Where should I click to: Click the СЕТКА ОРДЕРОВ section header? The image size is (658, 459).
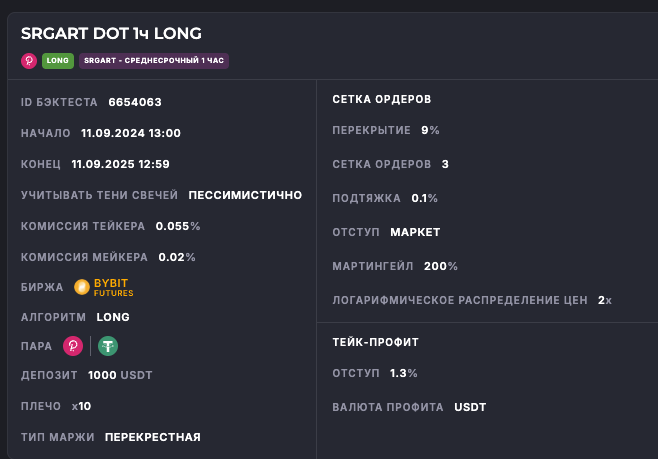tap(381, 99)
